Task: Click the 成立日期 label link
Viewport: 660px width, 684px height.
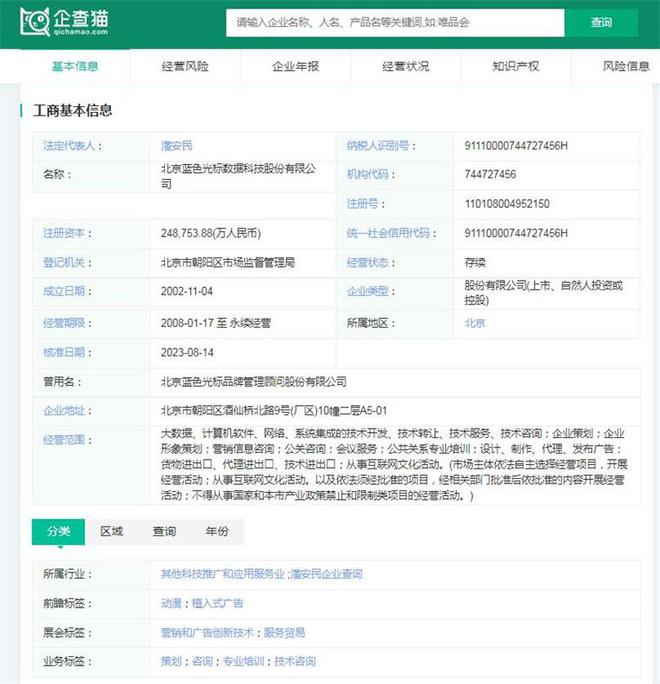Action: click(x=64, y=291)
